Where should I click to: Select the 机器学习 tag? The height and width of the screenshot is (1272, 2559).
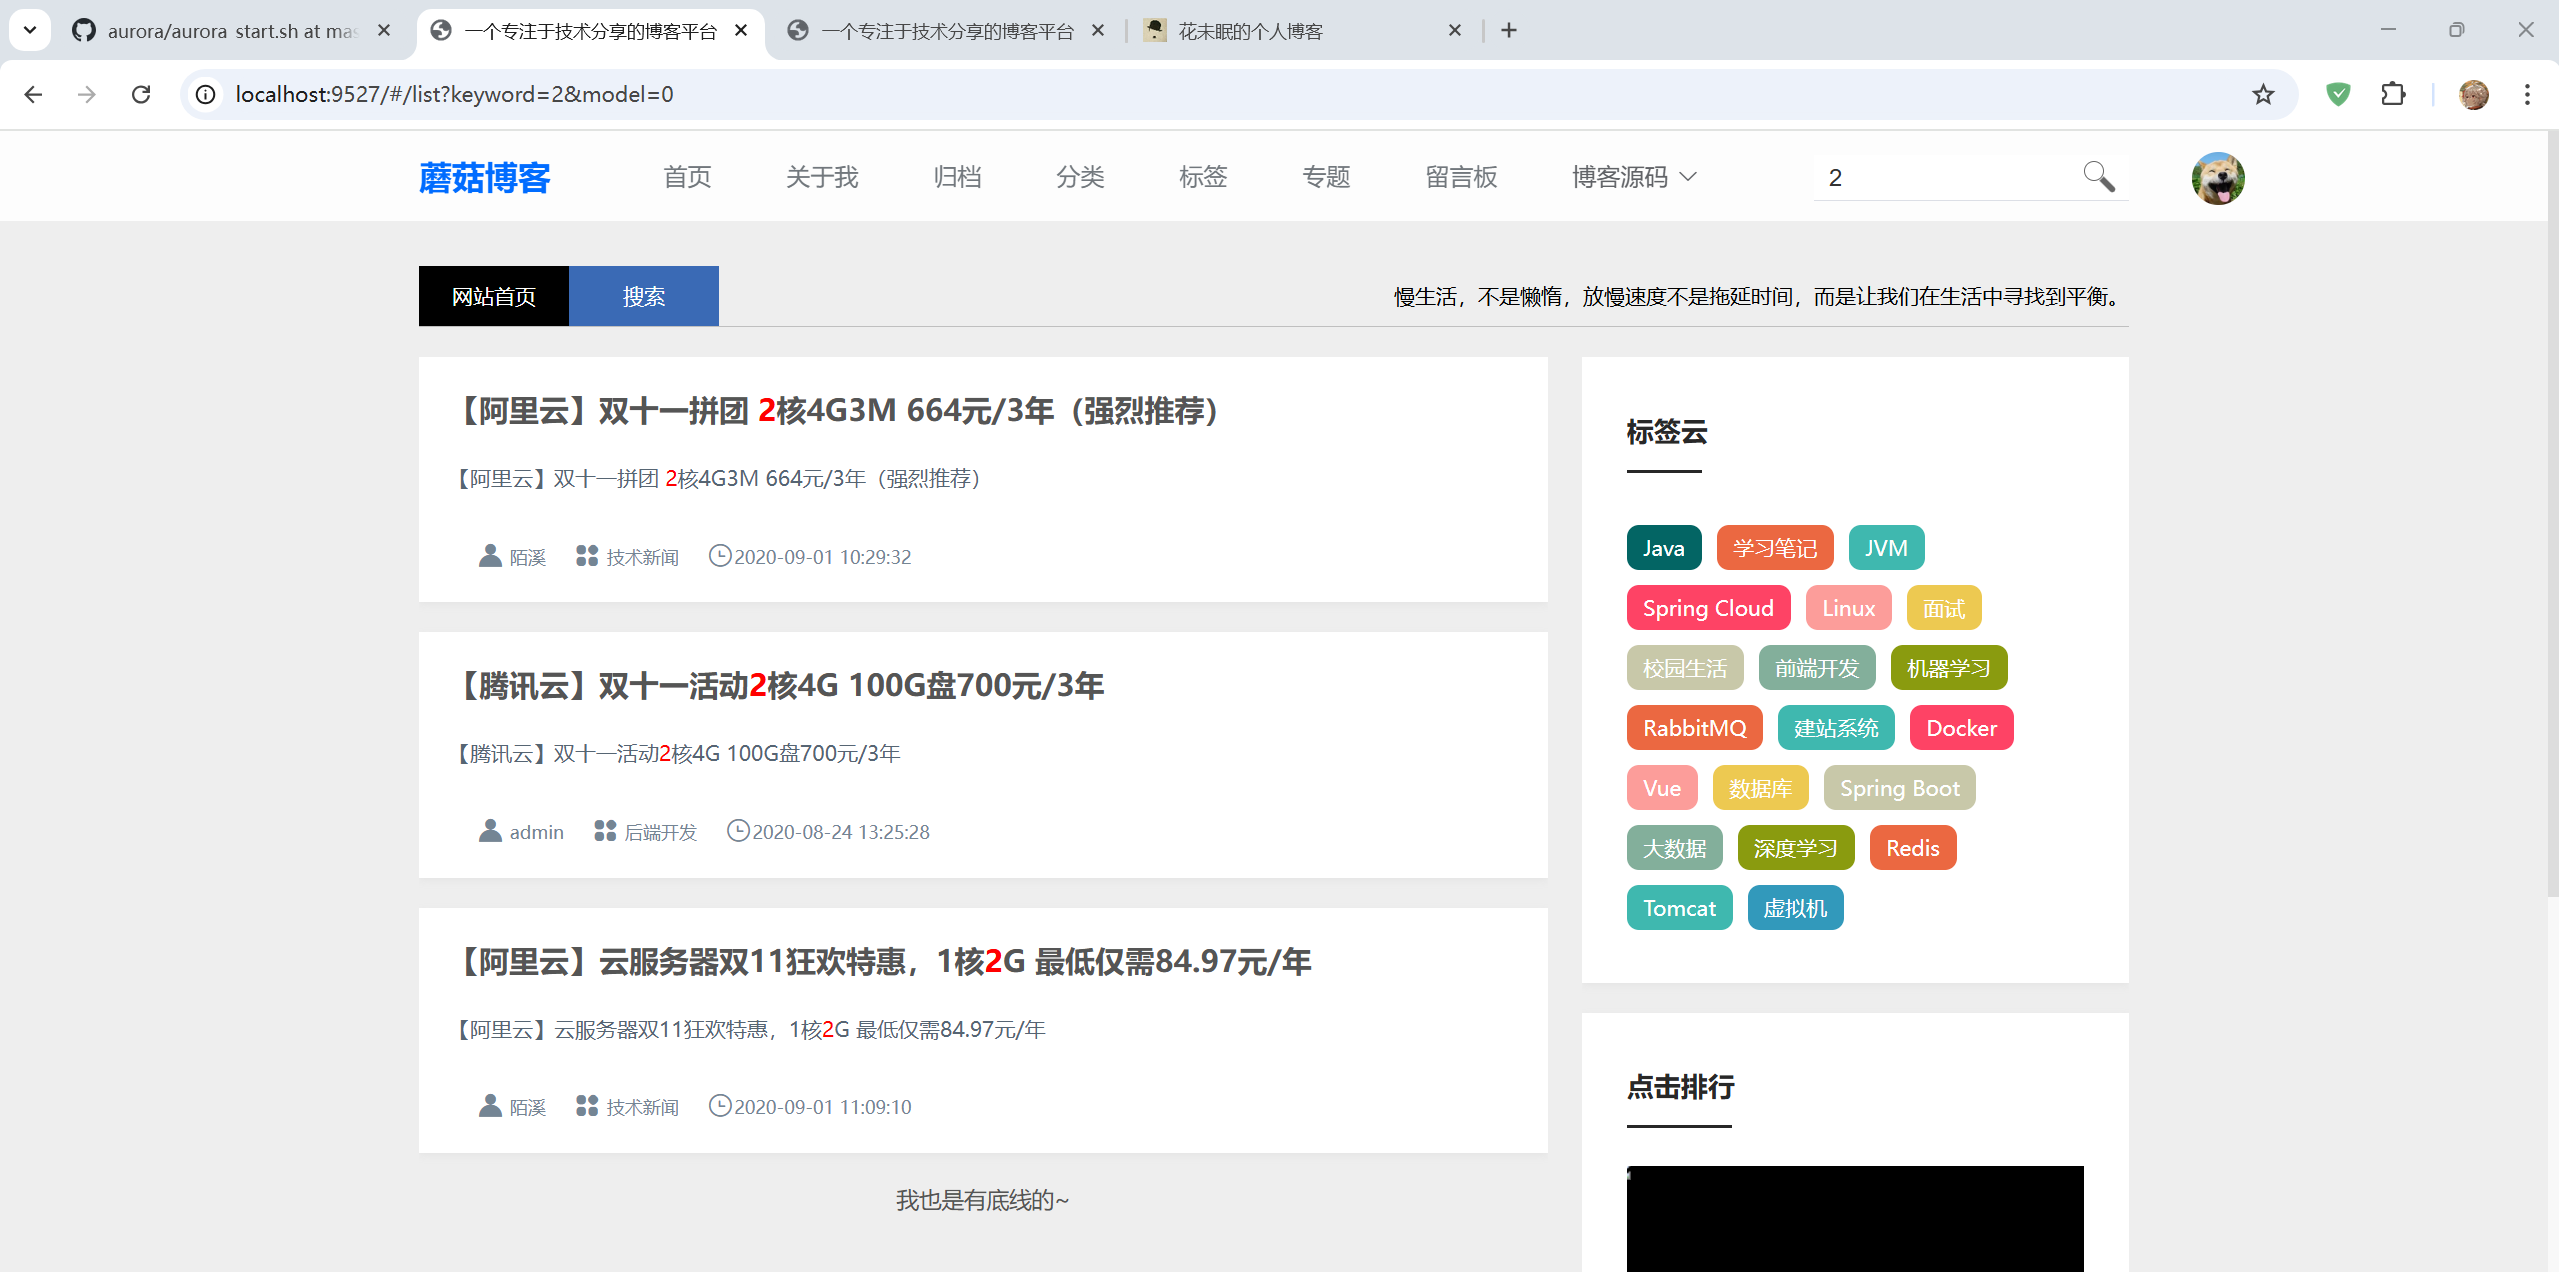pyautogui.click(x=1949, y=667)
